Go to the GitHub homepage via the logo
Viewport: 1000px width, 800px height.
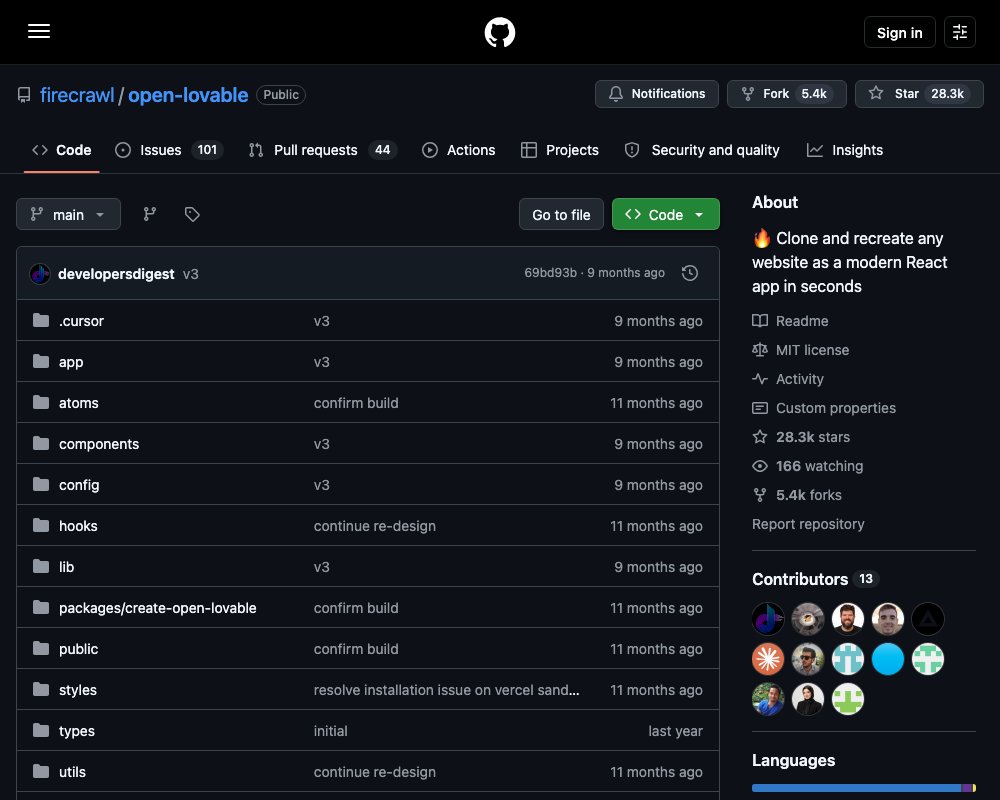point(499,32)
